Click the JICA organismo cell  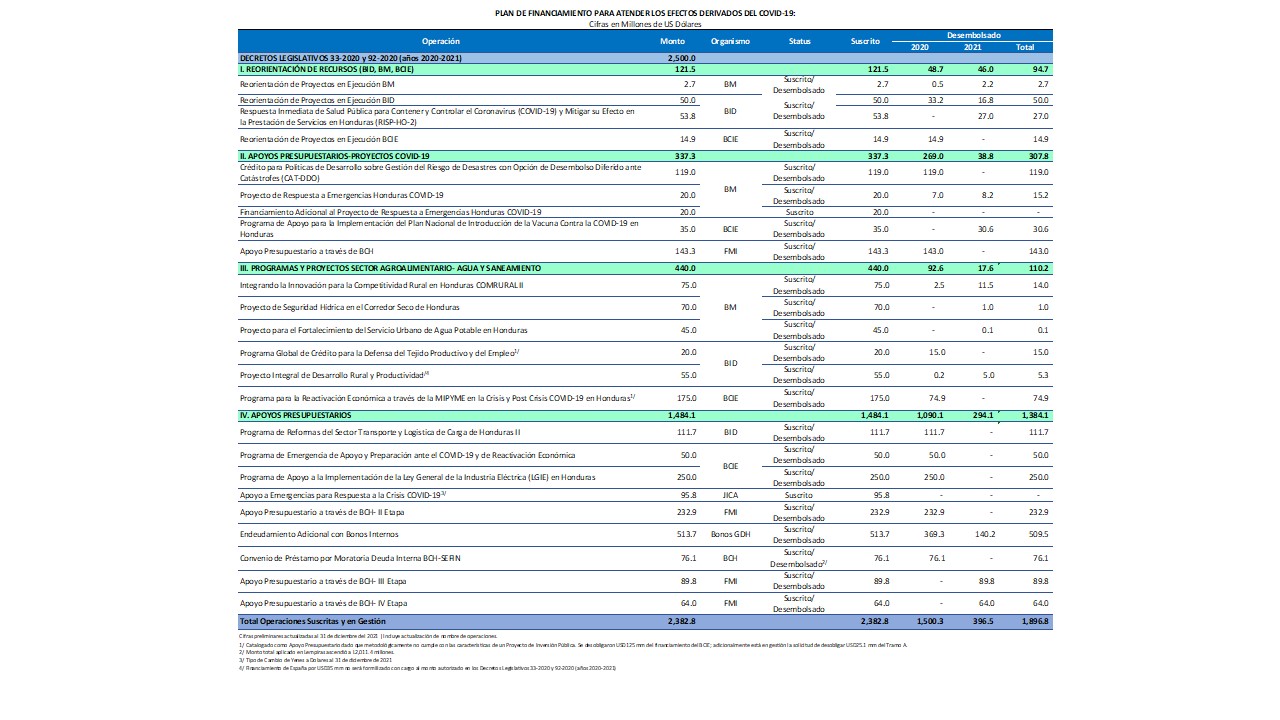(x=730, y=495)
